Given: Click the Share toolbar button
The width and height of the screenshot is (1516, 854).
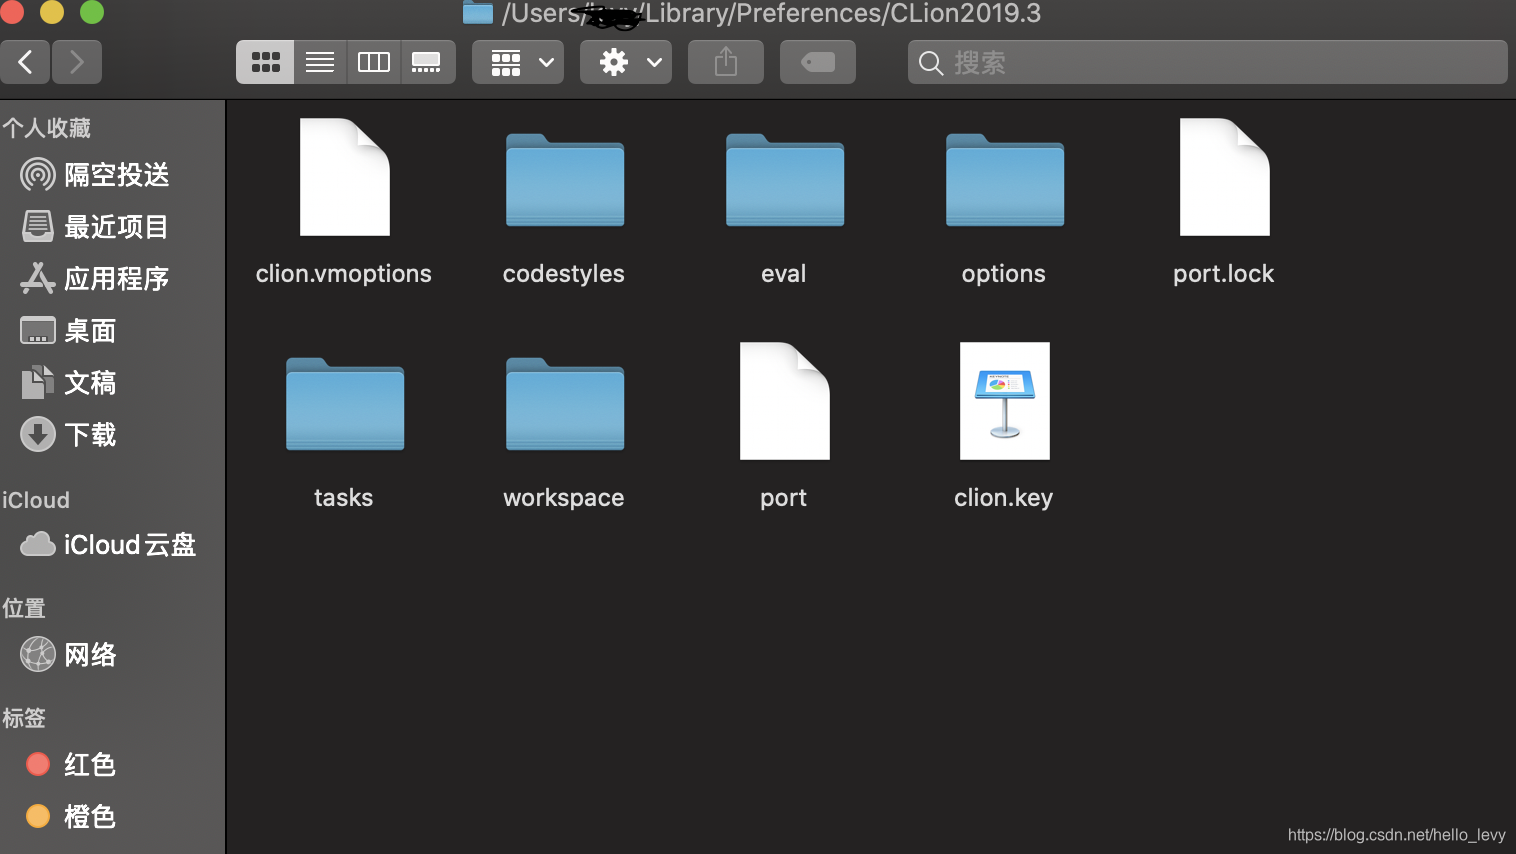Looking at the screenshot, I should pyautogui.click(x=726, y=62).
